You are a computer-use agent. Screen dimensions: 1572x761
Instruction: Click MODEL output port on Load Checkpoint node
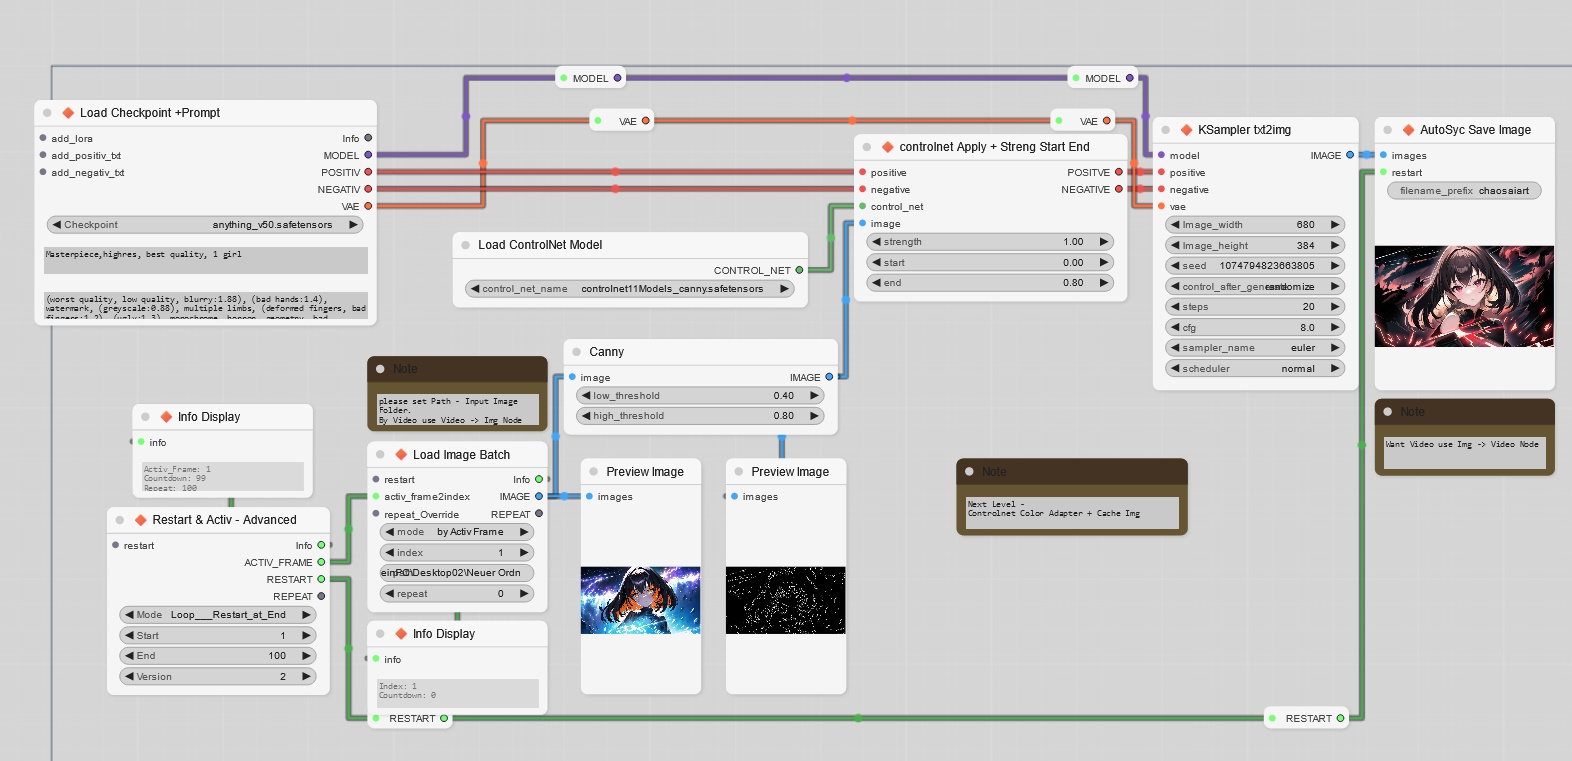[368, 155]
